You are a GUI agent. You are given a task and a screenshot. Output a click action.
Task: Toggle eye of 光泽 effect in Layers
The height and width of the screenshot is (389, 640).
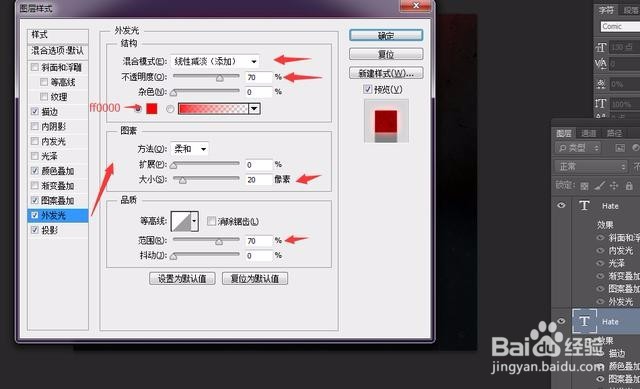pyautogui.click(x=600, y=263)
